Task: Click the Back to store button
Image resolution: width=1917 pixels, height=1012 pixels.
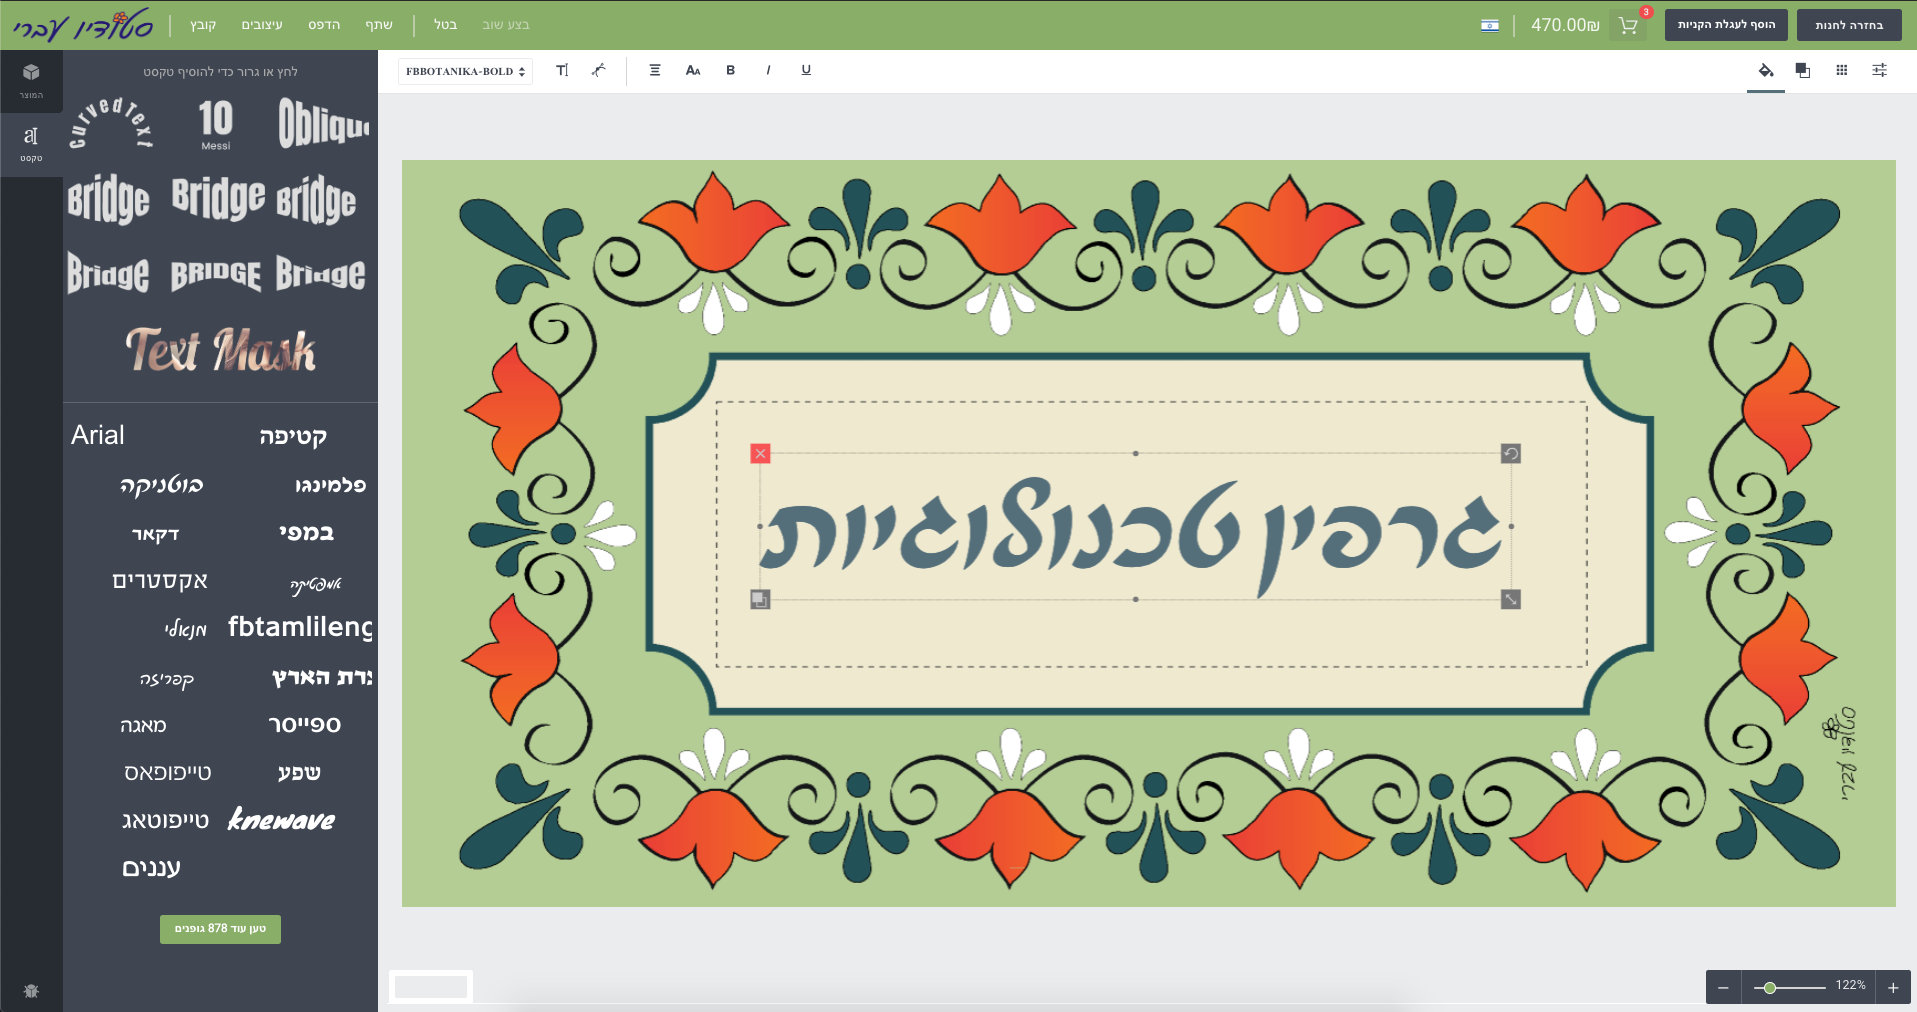Action: (1849, 25)
